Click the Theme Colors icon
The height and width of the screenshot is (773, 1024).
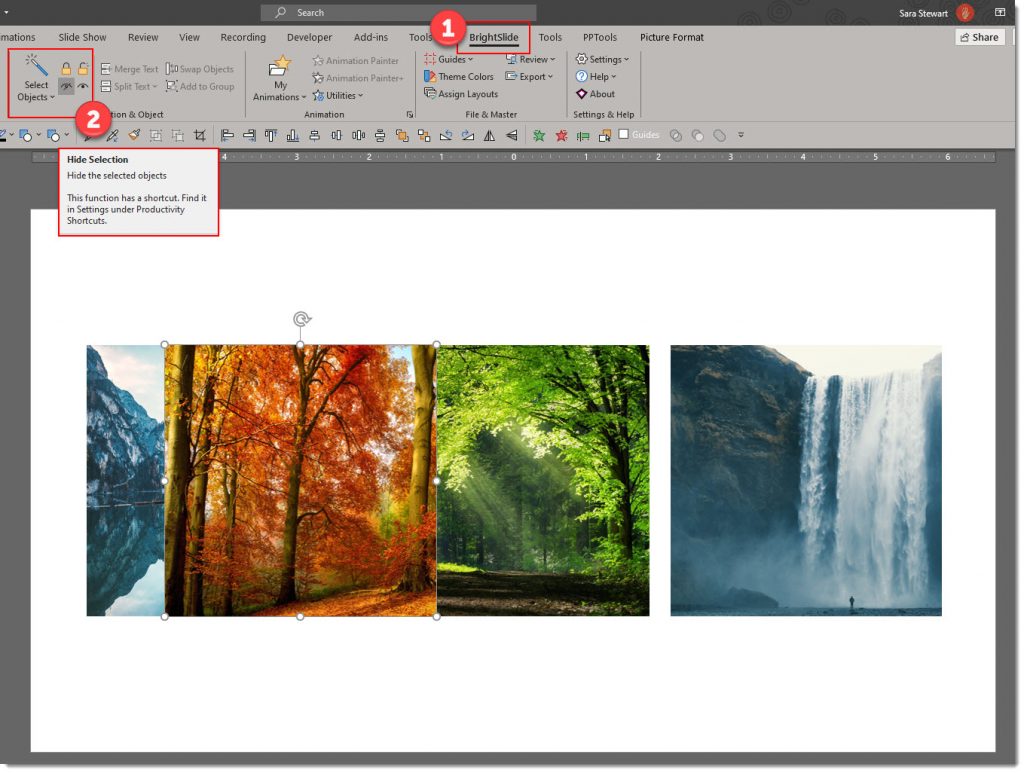point(430,76)
